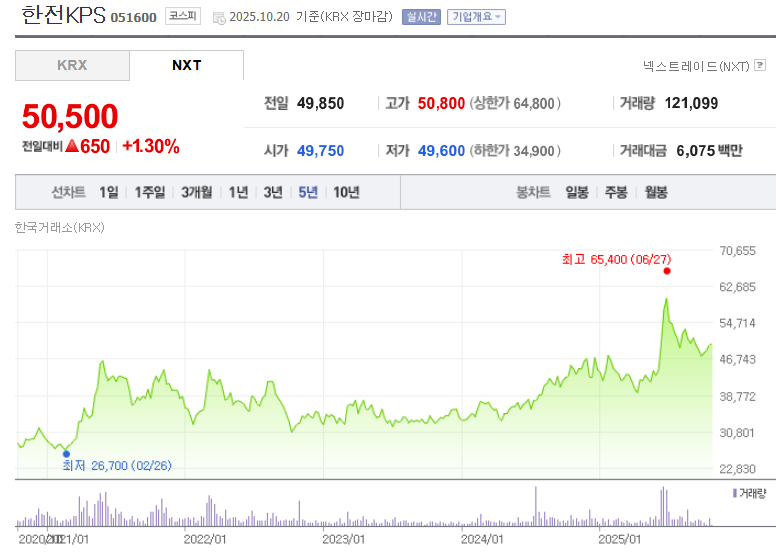Click the 넥스트레이드(NXT) label
The image size is (776, 558).
(x=696, y=66)
